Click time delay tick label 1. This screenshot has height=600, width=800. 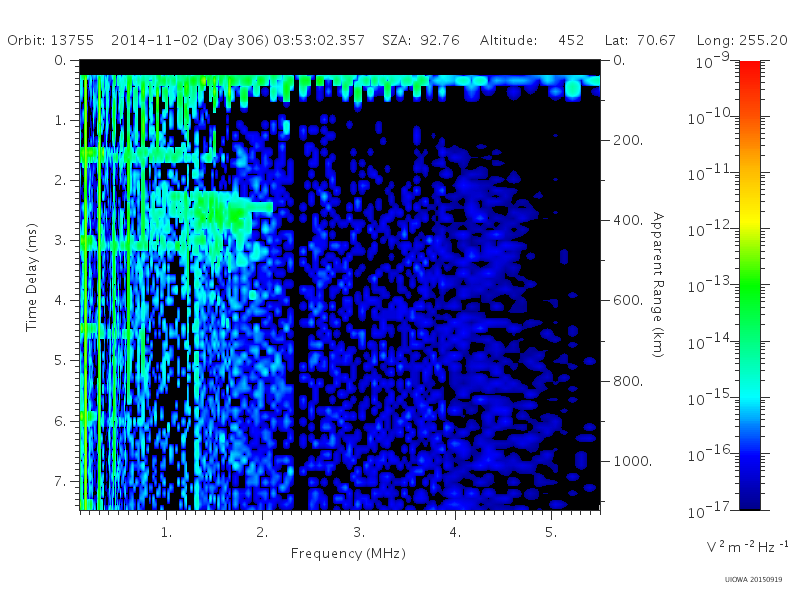[60, 120]
